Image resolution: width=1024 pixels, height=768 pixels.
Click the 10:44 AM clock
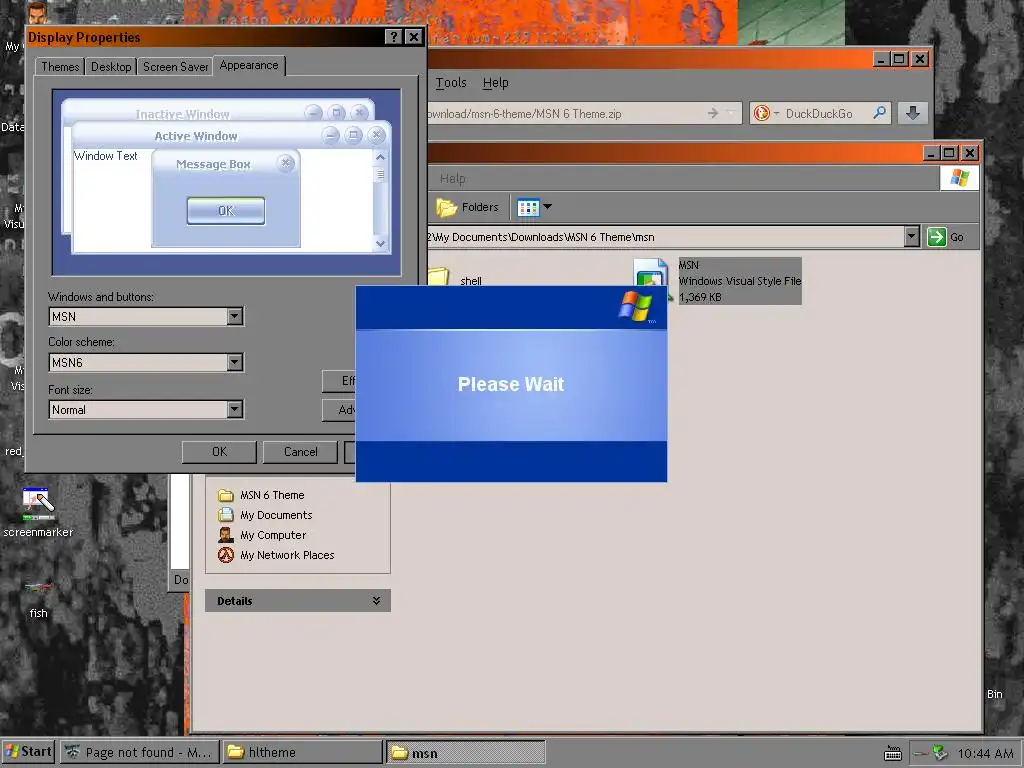[x=985, y=753]
